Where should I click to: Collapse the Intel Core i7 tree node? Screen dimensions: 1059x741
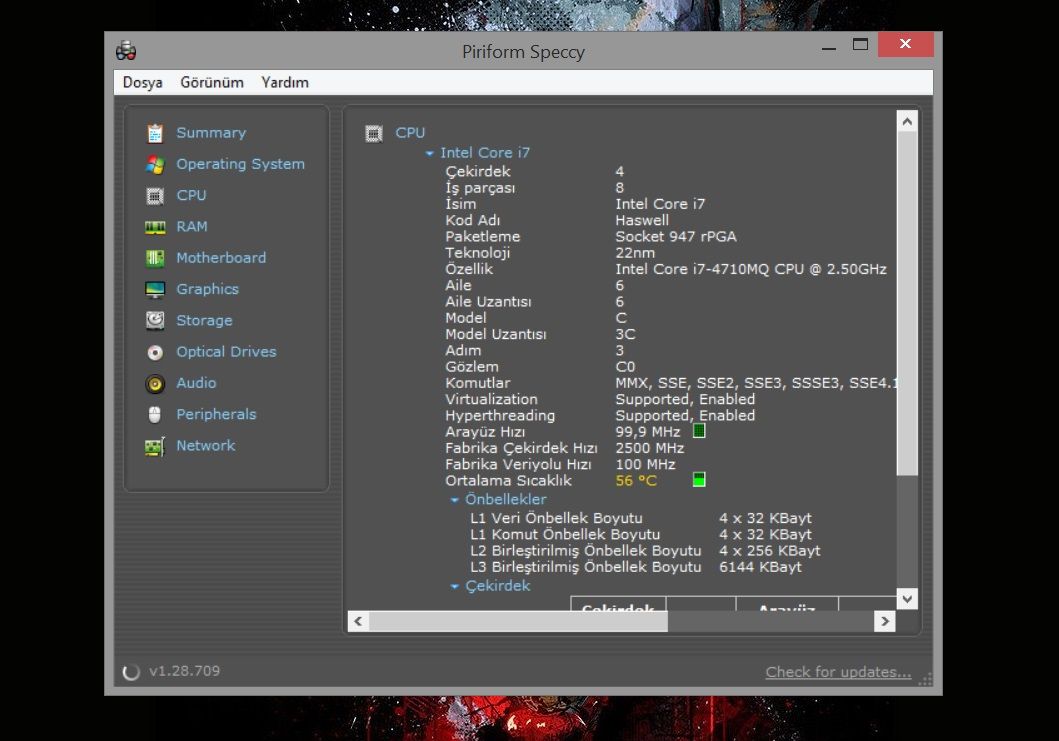click(x=430, y=153)
